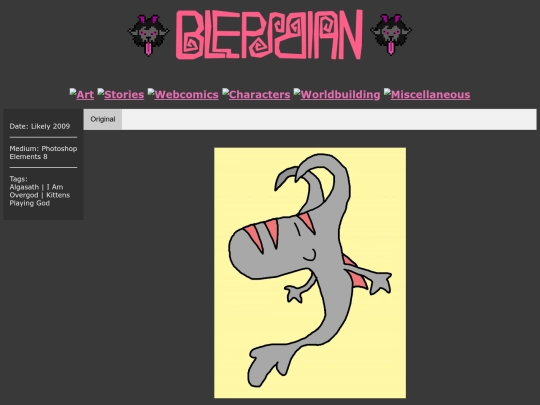Go to the Miscellaneous page
This screenshot has width=540, height=405.
pos(430,95)
